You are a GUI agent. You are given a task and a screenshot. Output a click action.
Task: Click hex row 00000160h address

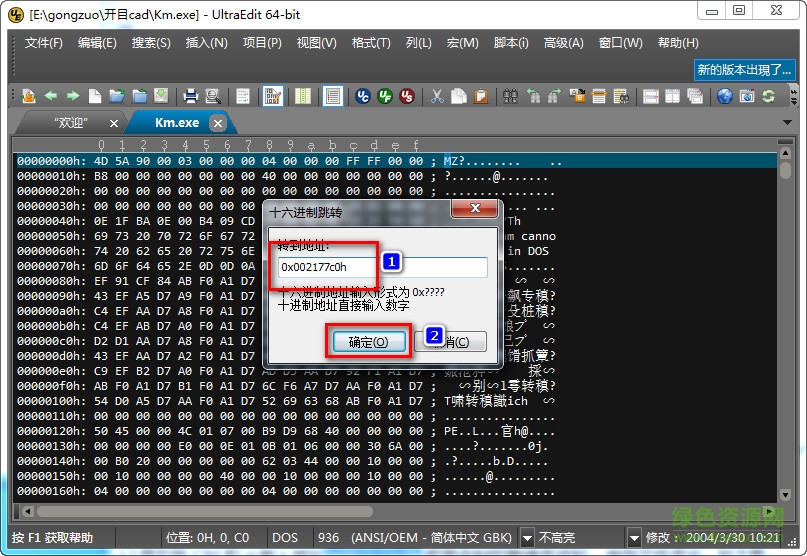51,491
